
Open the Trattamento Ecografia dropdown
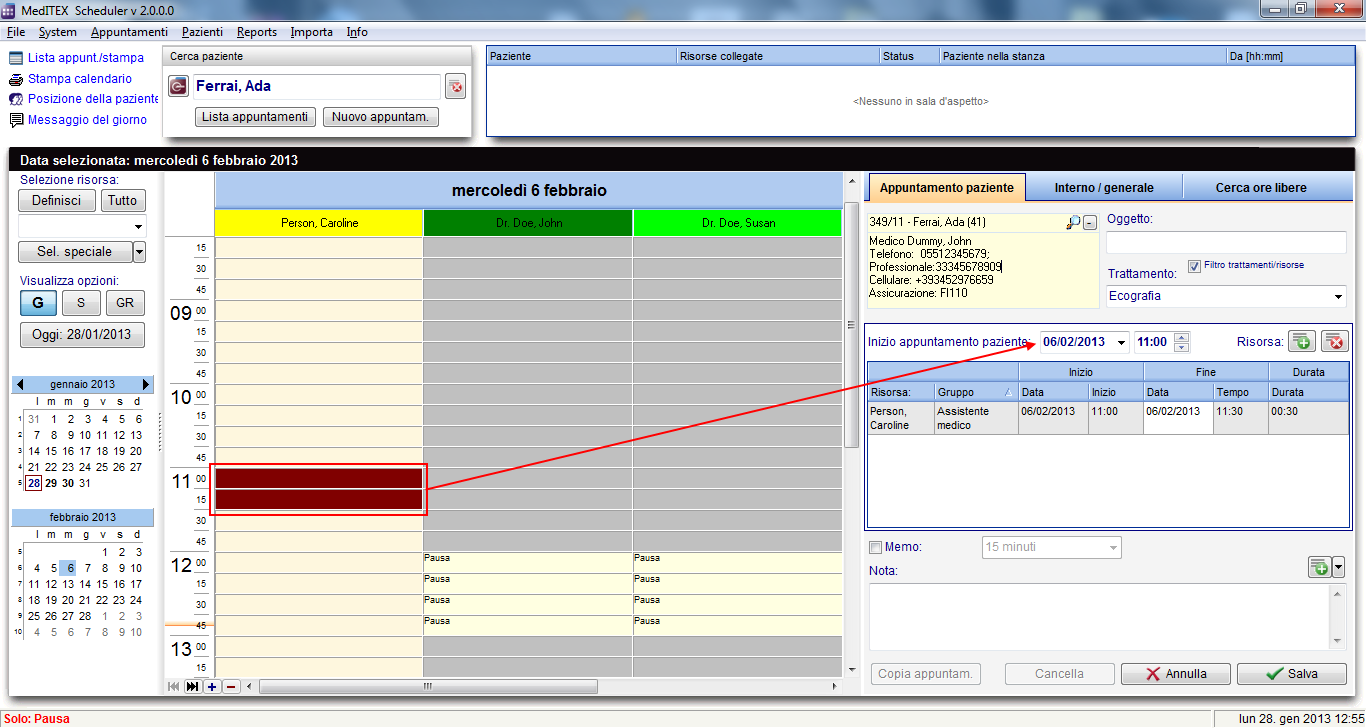tap(1339, 297)
